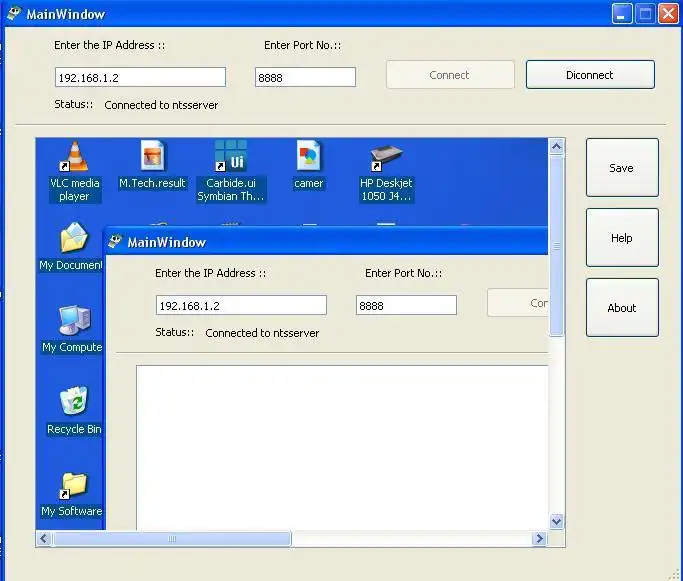Focus the remote window port field 8888
The width and height of the screenshot is (683, 581).
click(x=406, y=305)
